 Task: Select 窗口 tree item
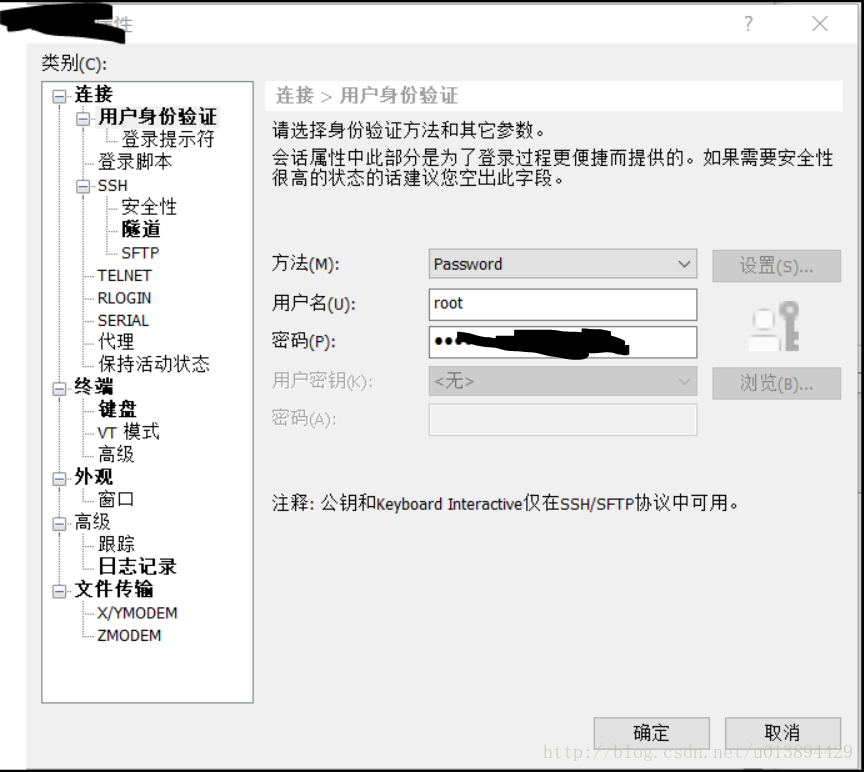pyautogui.click(x=116, y=500)
